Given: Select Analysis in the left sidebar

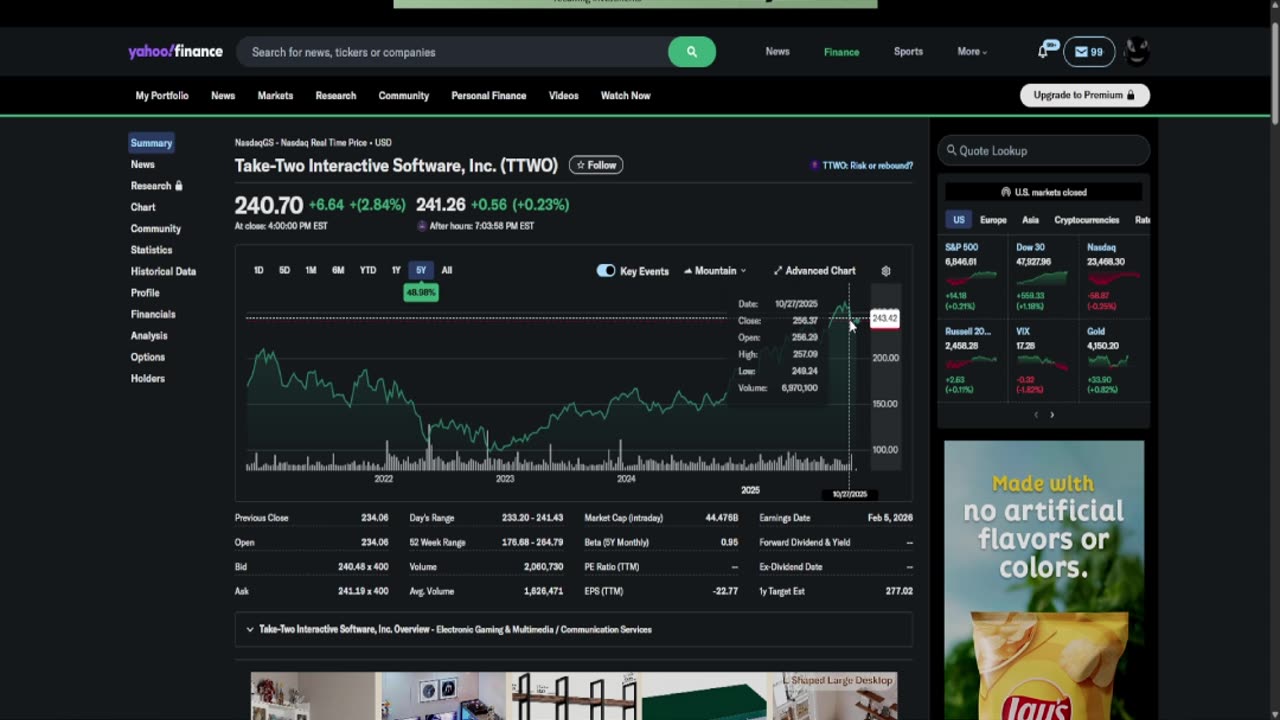Looking at the screenshot, I should tap(149, 336).
